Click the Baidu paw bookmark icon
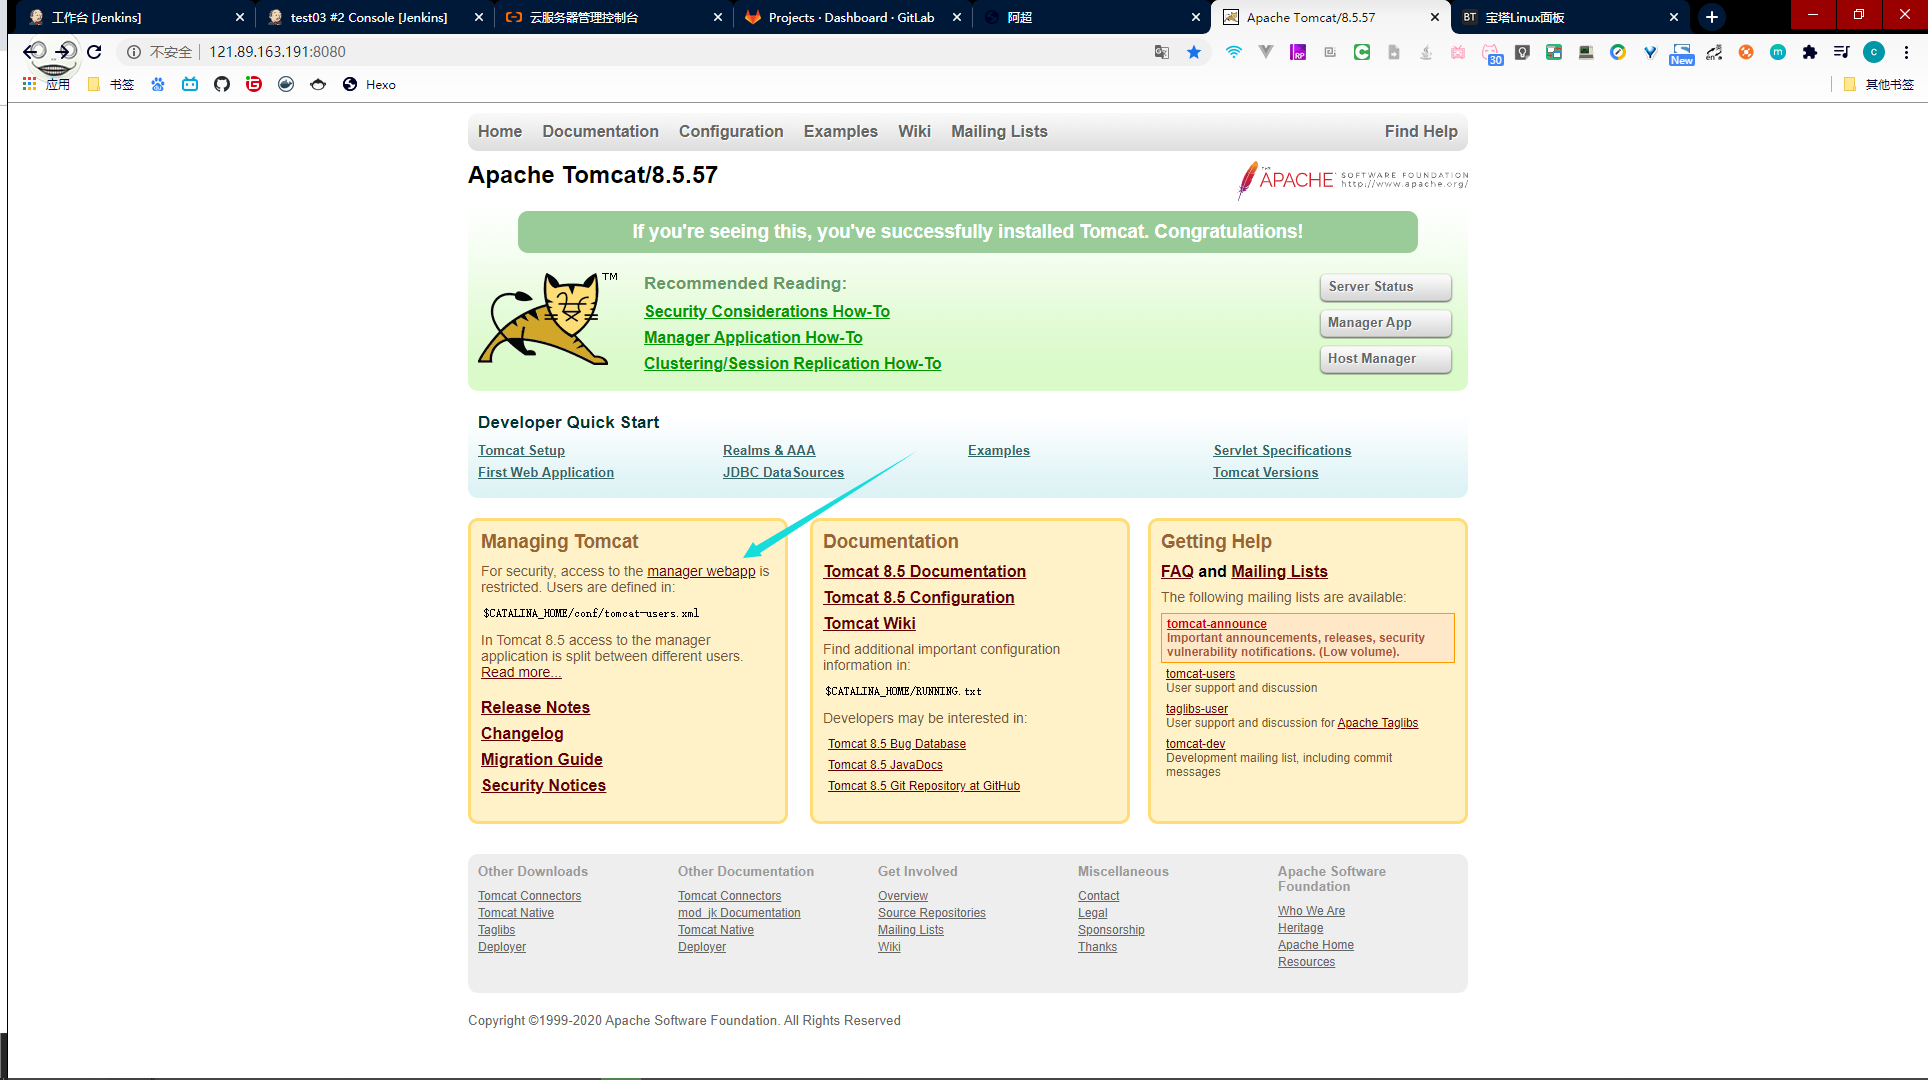 [158, 84]
